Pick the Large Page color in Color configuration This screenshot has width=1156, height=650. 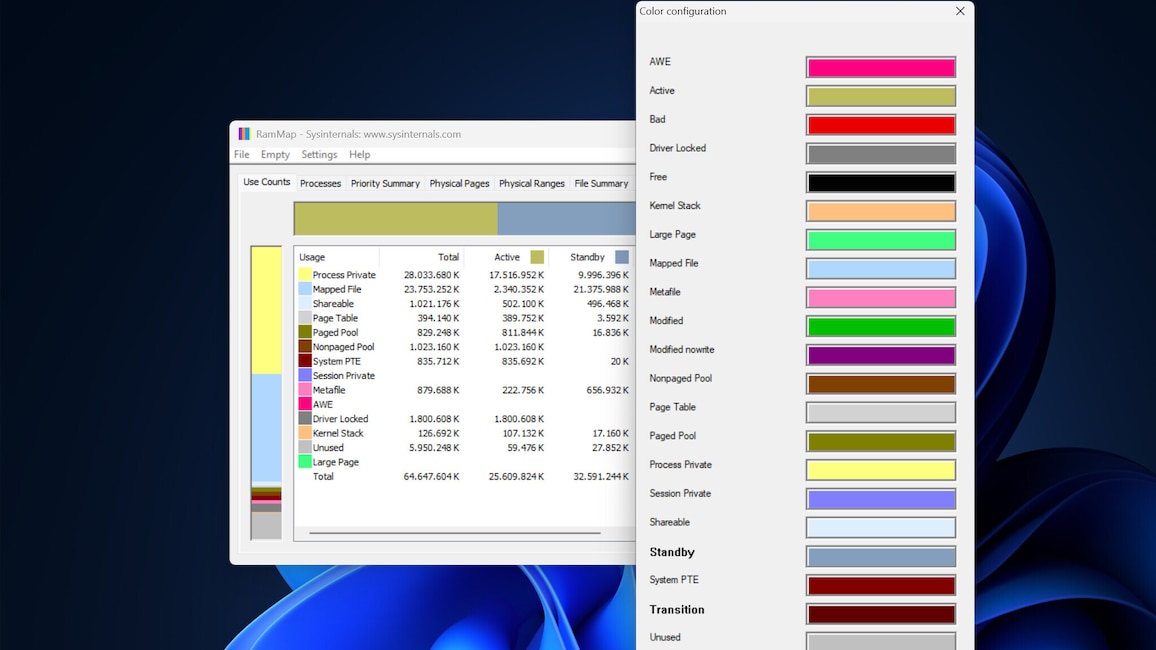pos(881,240)
